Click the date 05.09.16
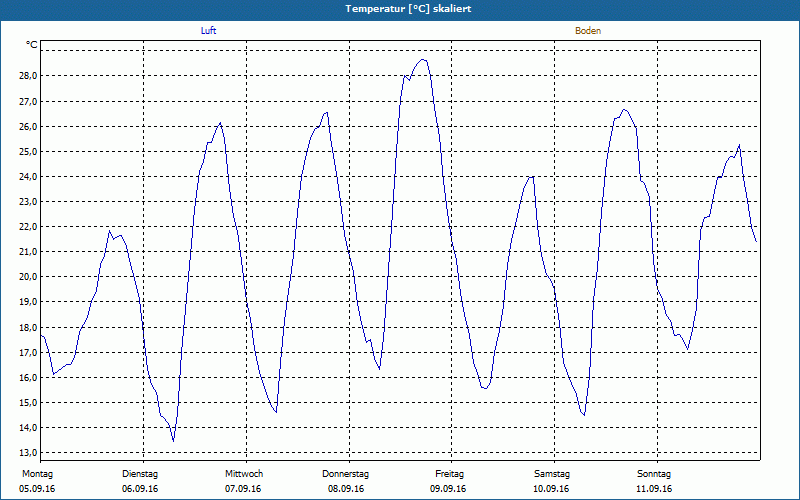This screenshot has height=500, width=800. tap(37, 489)
